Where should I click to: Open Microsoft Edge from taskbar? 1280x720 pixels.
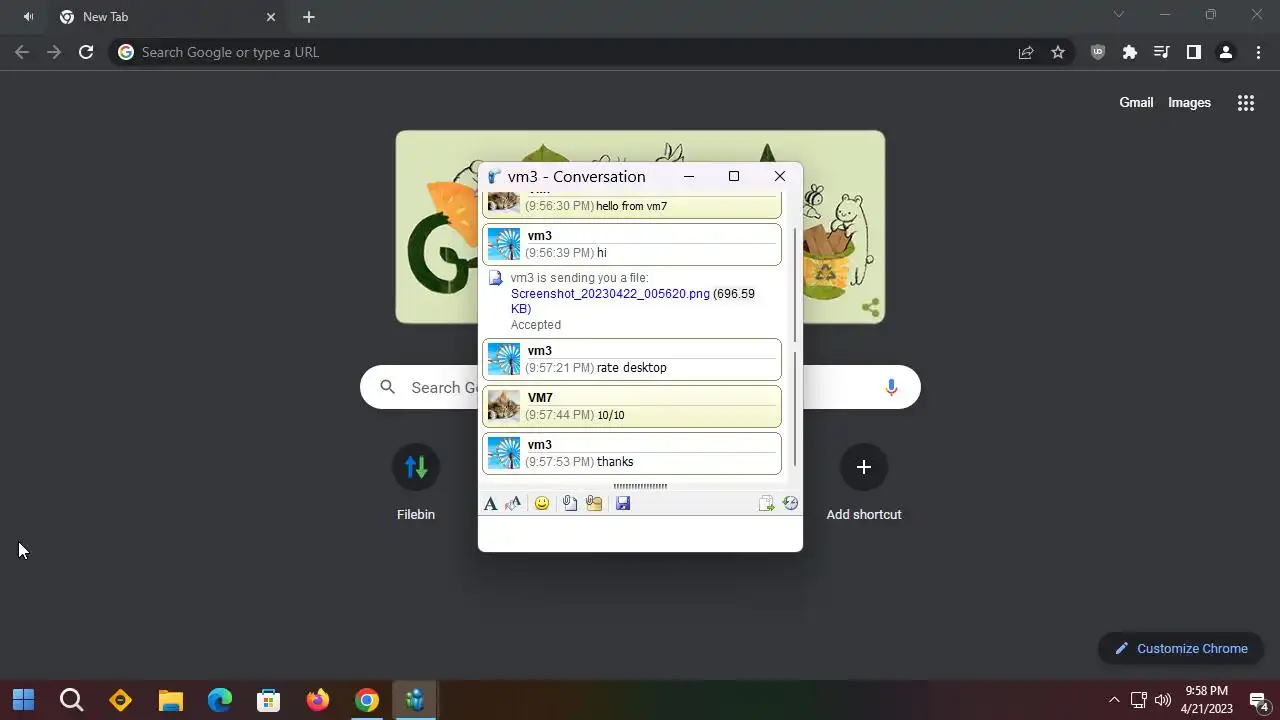[219, 700]
